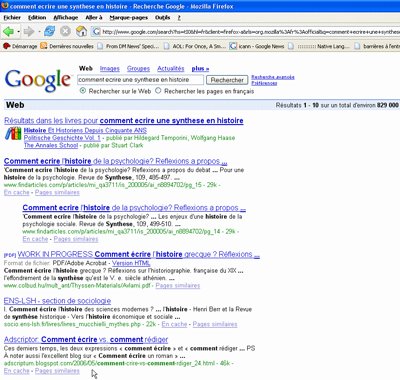Screen dimensions: 400x380
Task: Open the Démarrage bookmark
Action: [20, 46]
